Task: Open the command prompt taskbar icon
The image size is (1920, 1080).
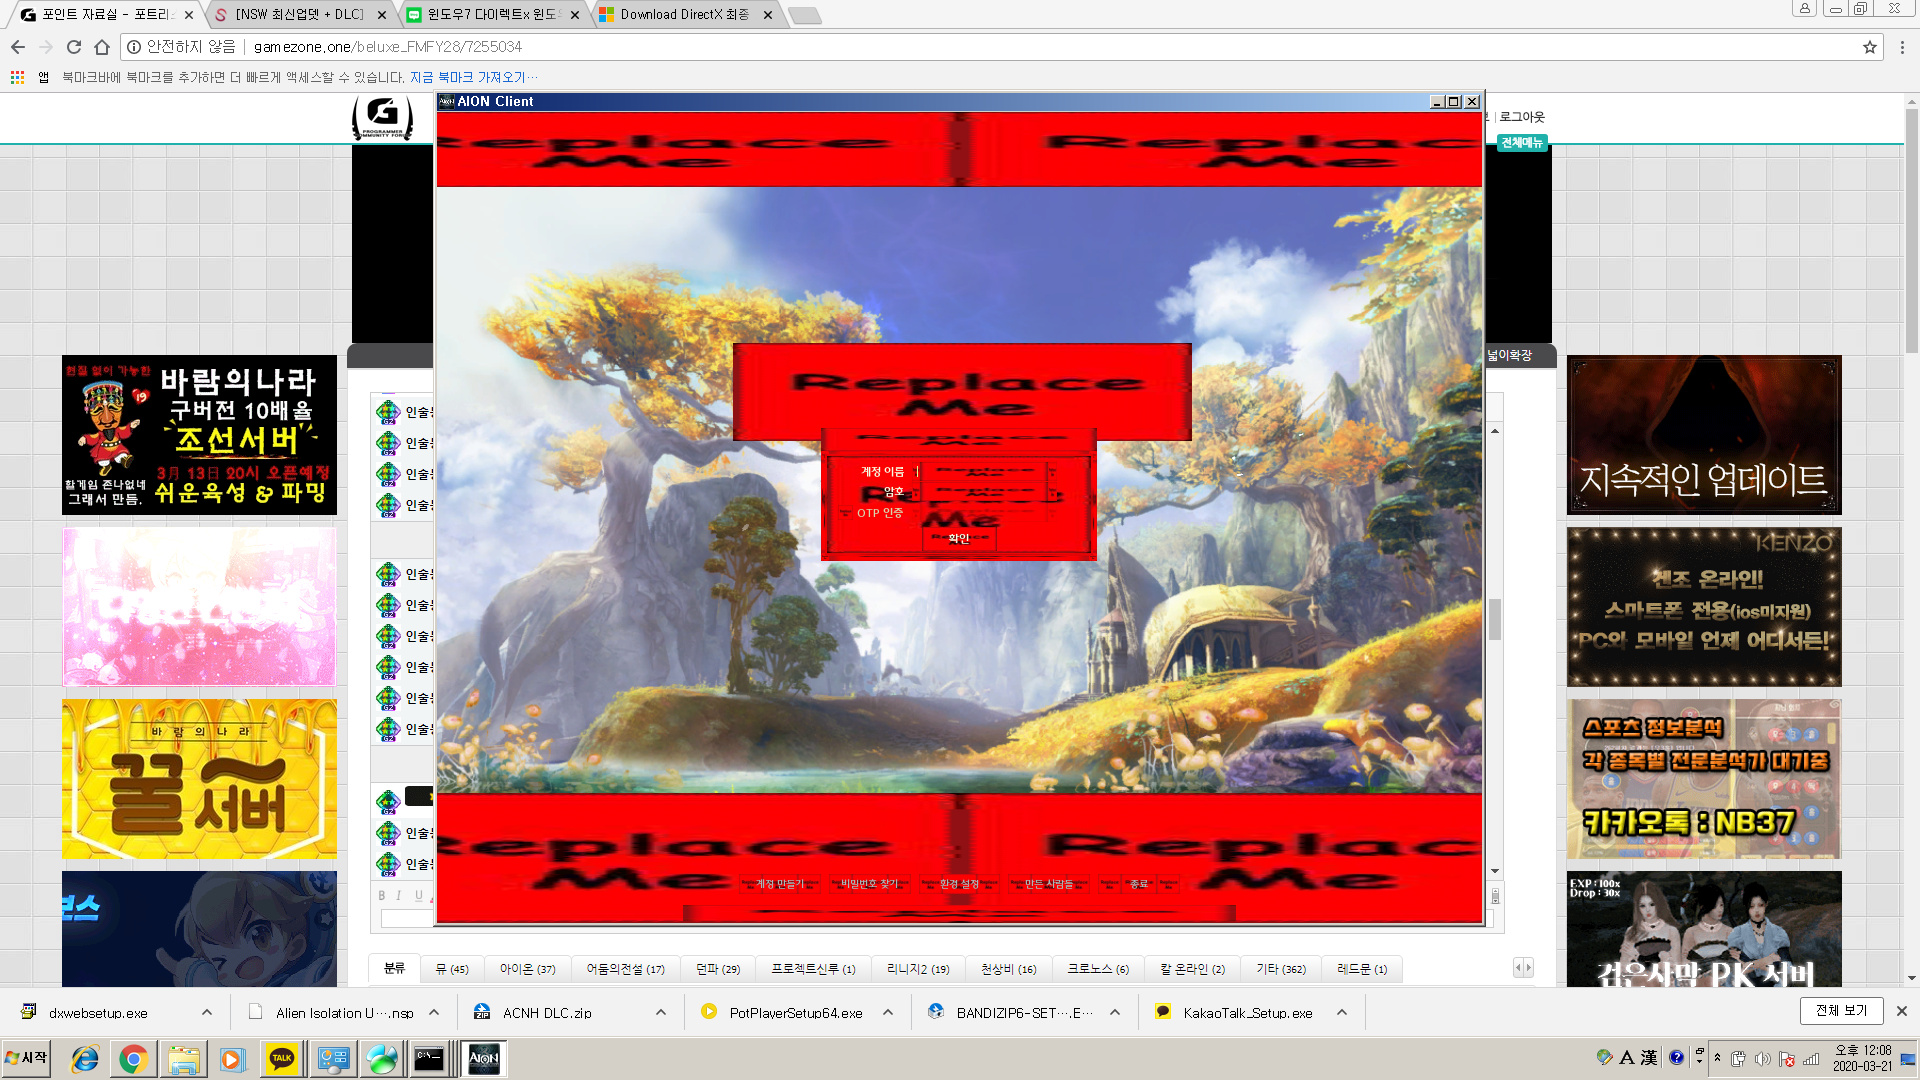Action: (x=429, y=1058)
